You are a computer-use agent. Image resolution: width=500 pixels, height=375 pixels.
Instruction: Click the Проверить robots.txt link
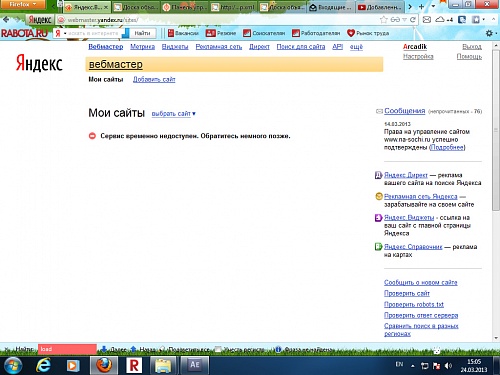coord(414,304)
